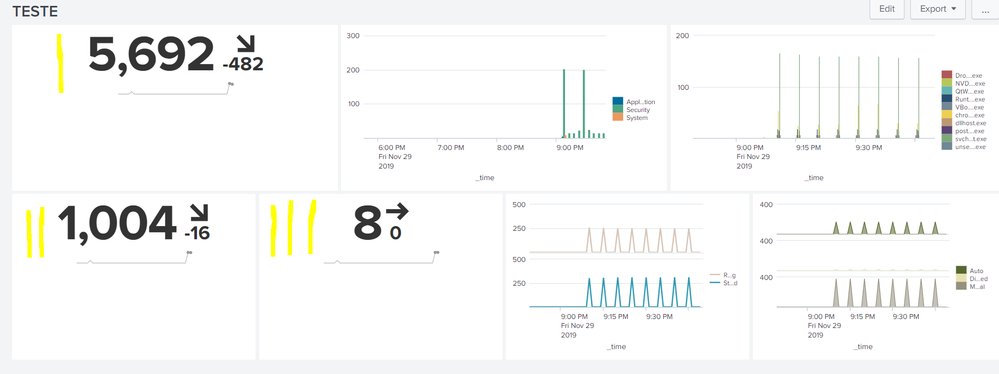The height and width of the screenshot is (374, 999).
Task: Click the -482 trend delta value
Action: (x=243, y=64)
